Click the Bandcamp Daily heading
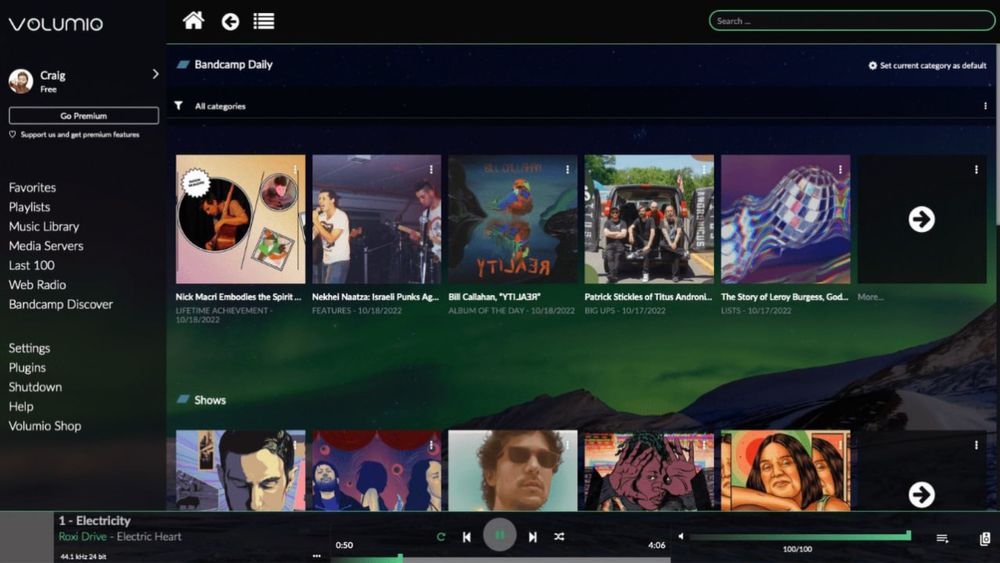The height and width of the screenshot is (563, 1000). coord(233,64)
